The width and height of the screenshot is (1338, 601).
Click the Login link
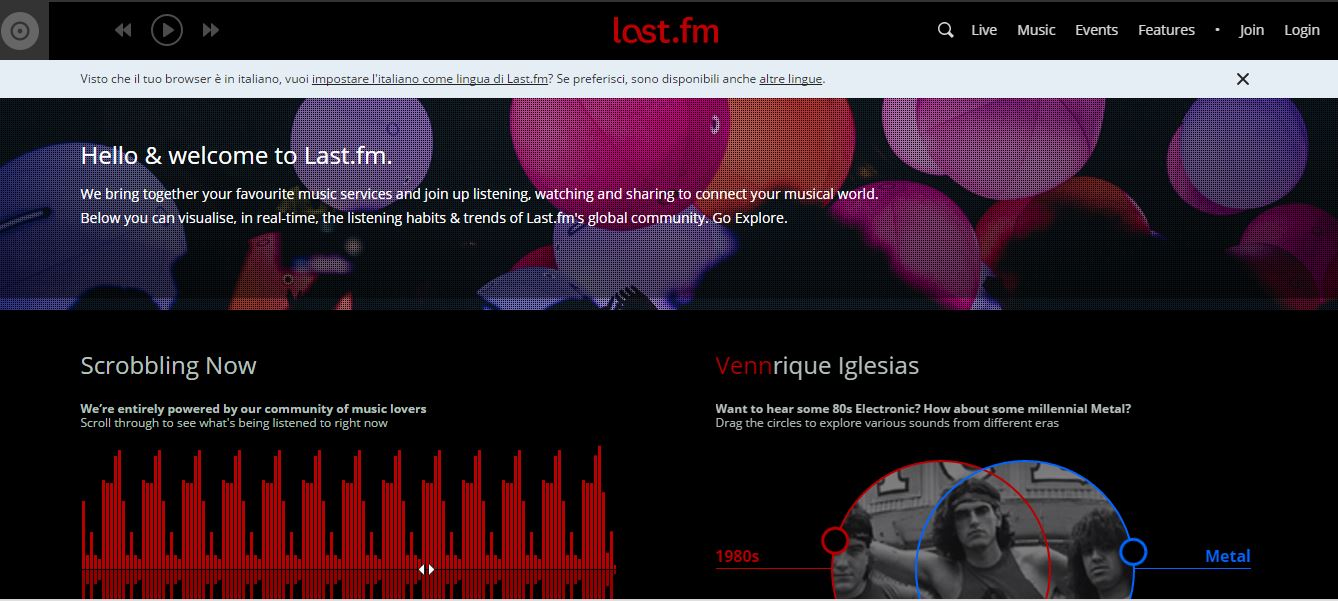pyautogui.click(x=1301, y=30)
